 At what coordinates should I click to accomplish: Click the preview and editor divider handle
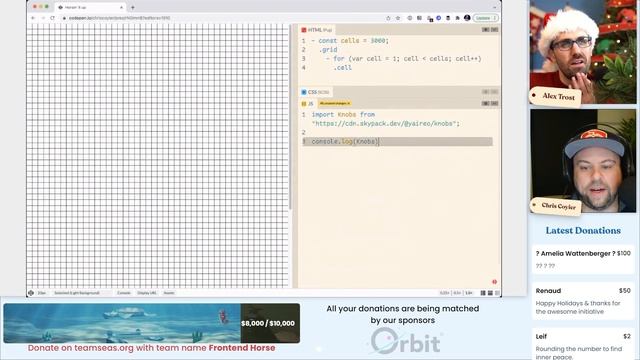pos(295,156)
